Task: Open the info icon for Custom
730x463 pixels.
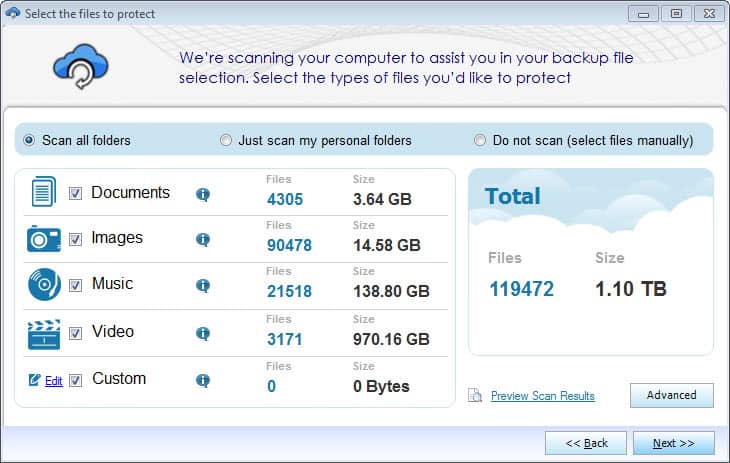Action: 203,380
